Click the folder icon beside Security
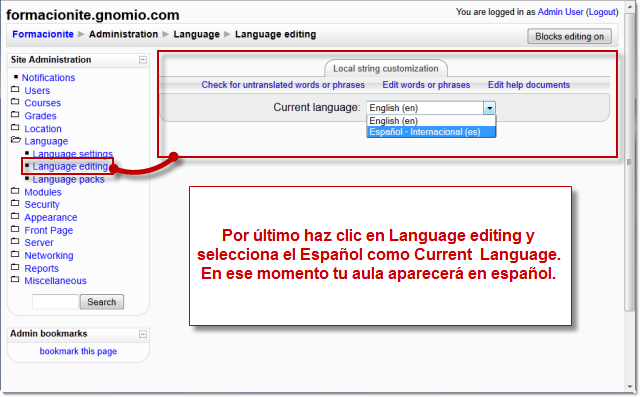640x397 pixels. (15, 204)
